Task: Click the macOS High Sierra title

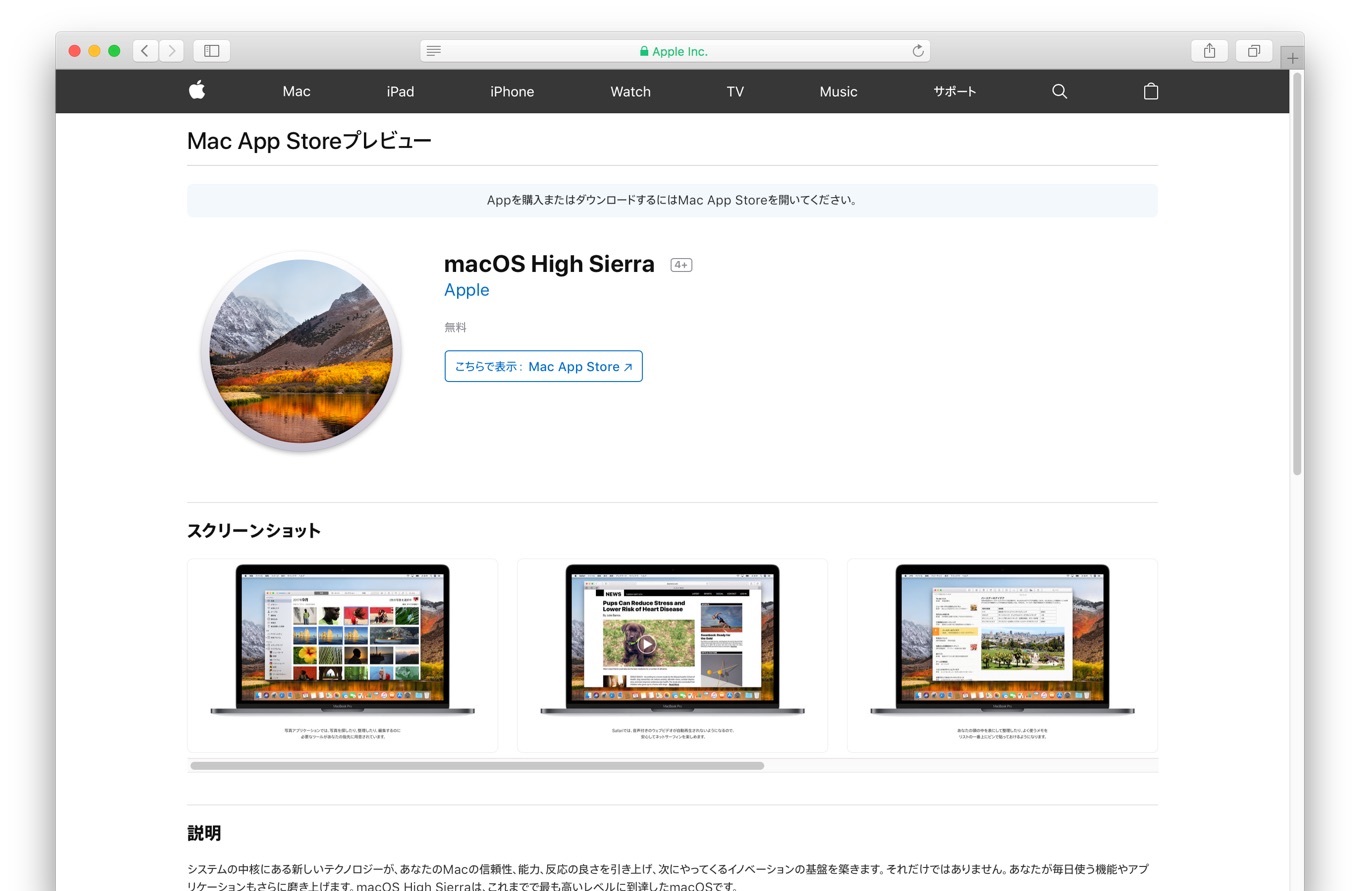Action: coord(549,264)
